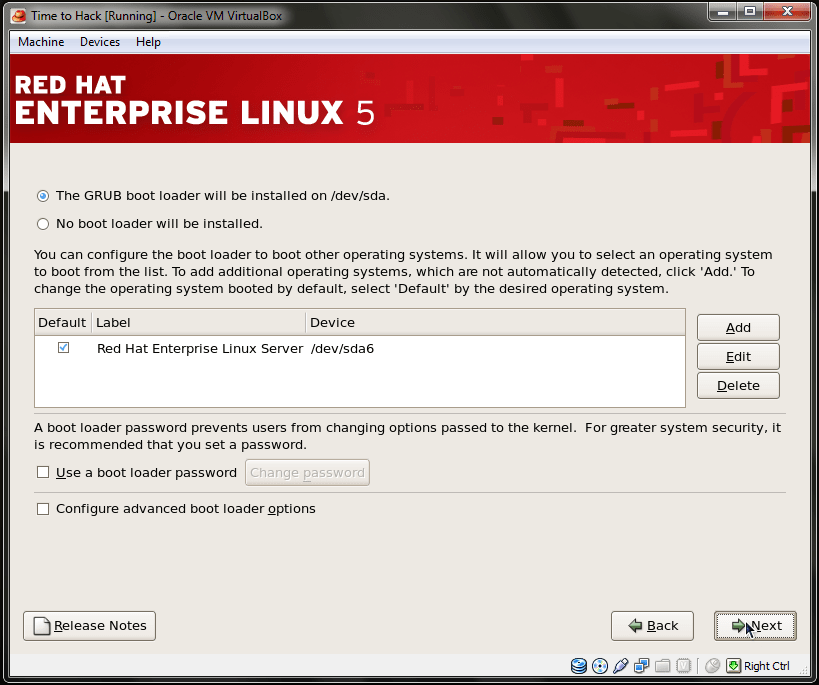Screen dimensions: 819x685
Task: Go Back to previous installer step
Action: click(x=652, y=626)
